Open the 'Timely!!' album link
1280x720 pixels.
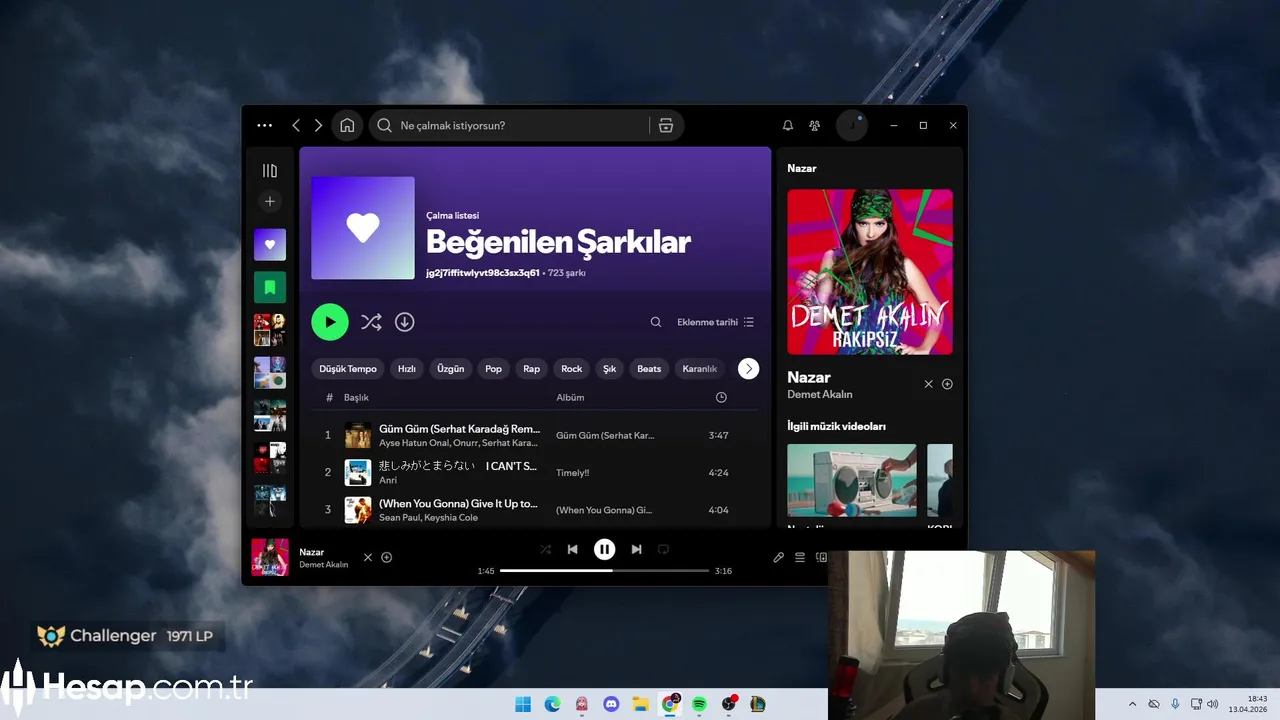point(573,473)
